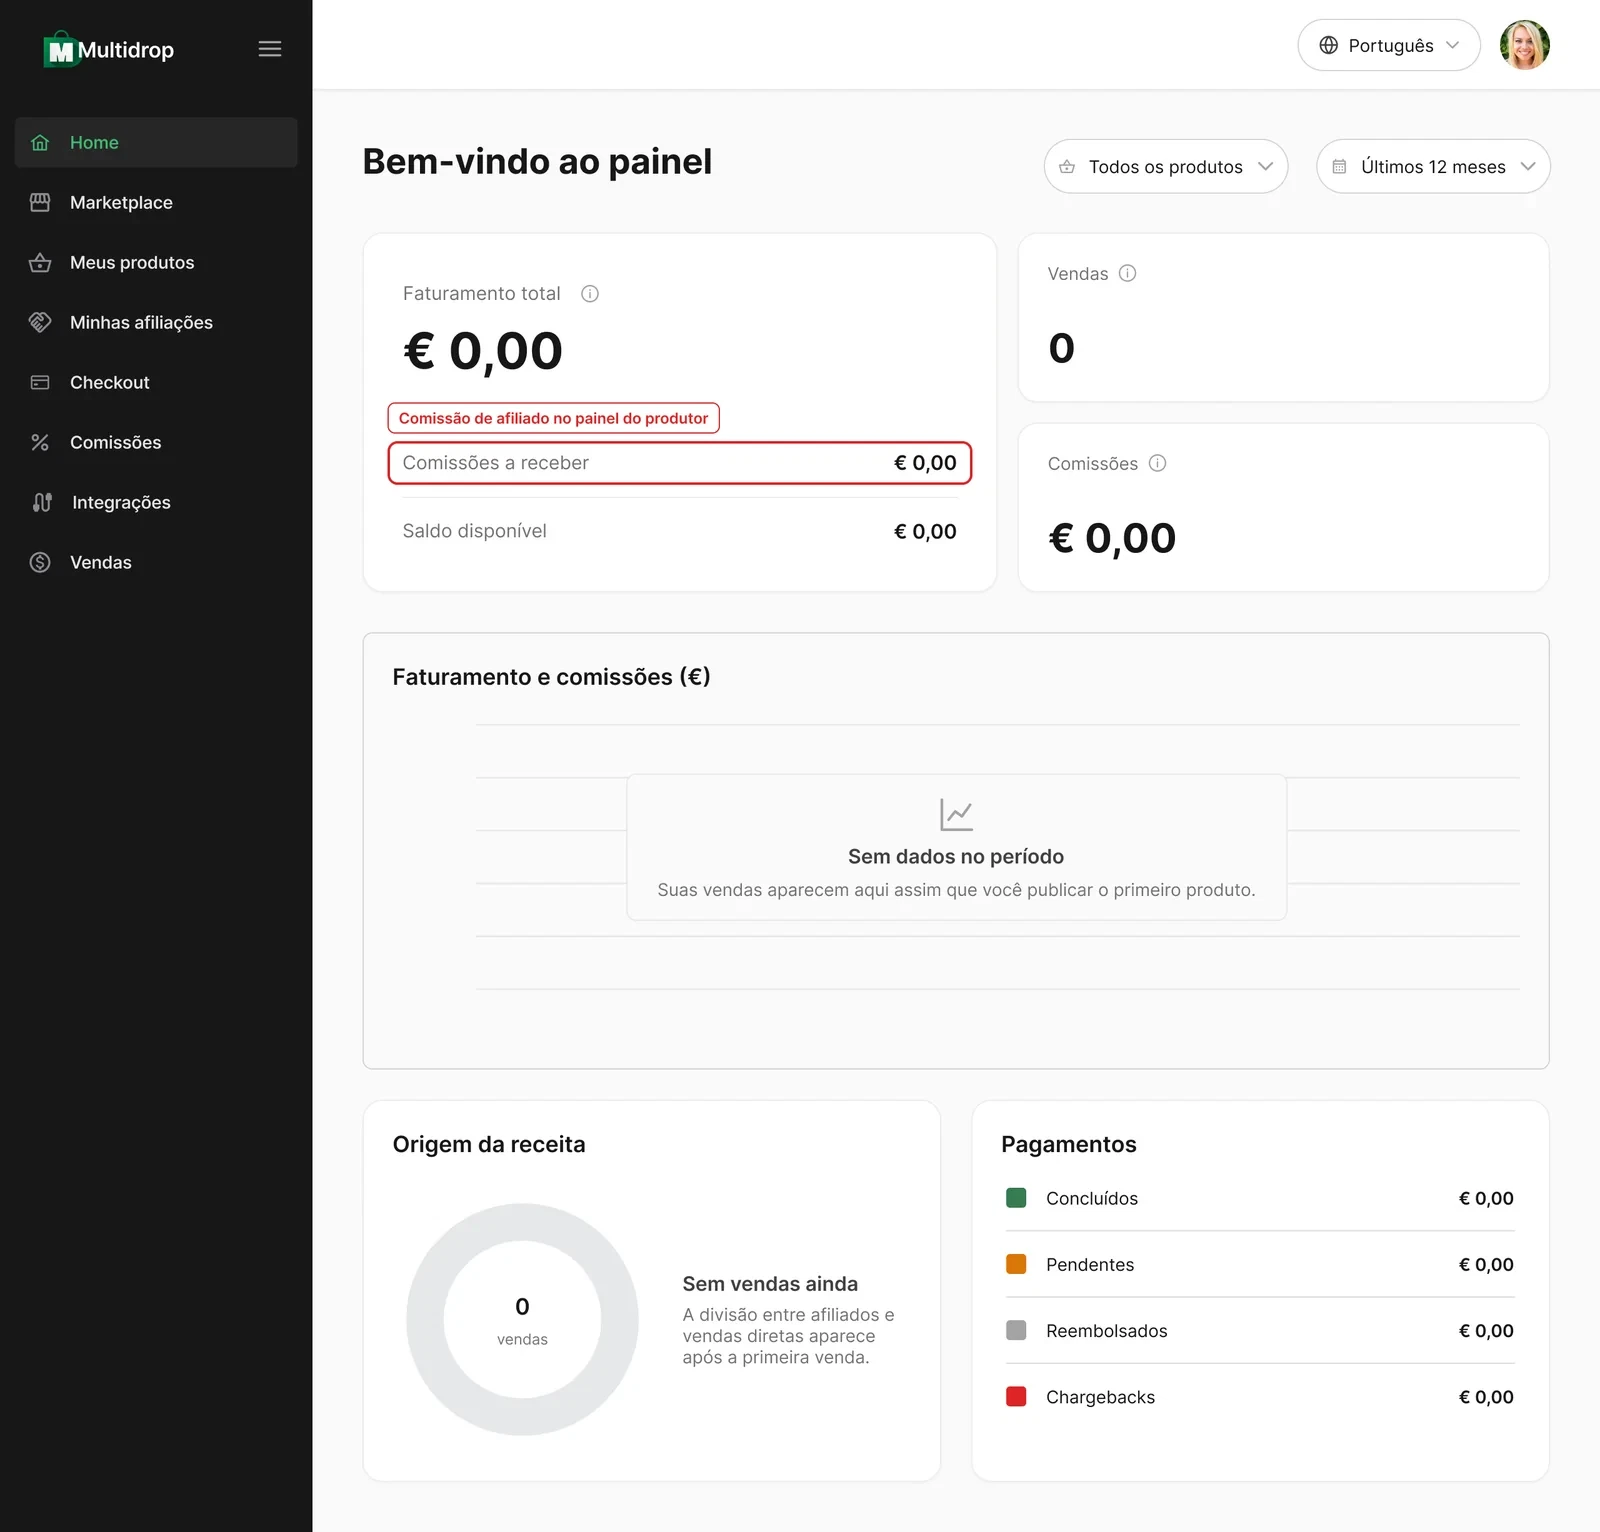The width and height of the screenshot is (1600, 1532).
Task: Click the Comissões percent icon
Action: 40,442
